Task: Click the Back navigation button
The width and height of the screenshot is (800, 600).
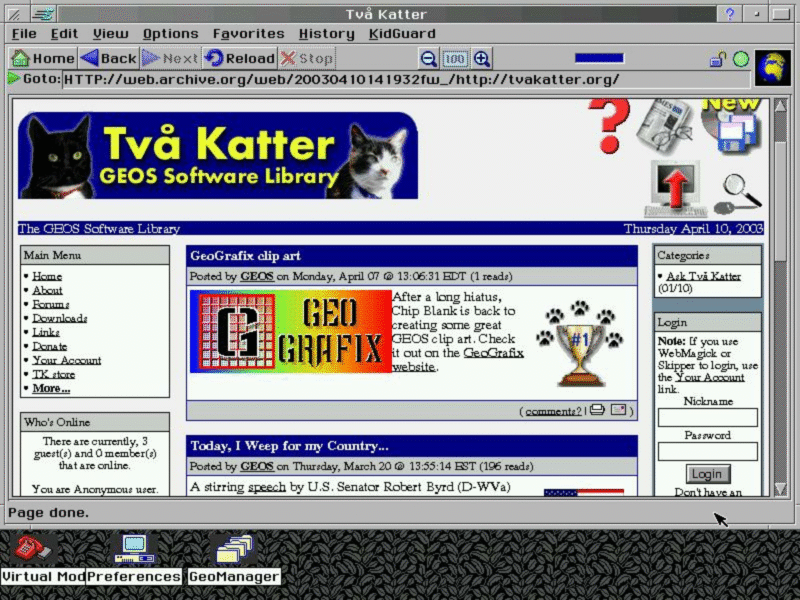Action: coord(109,58)
